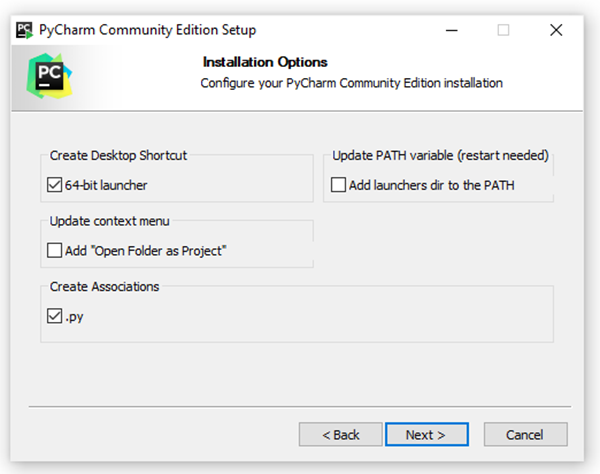Click the greyed-out maximize button
Viewport: 600px width, 474px height.
tap(503, 30)
